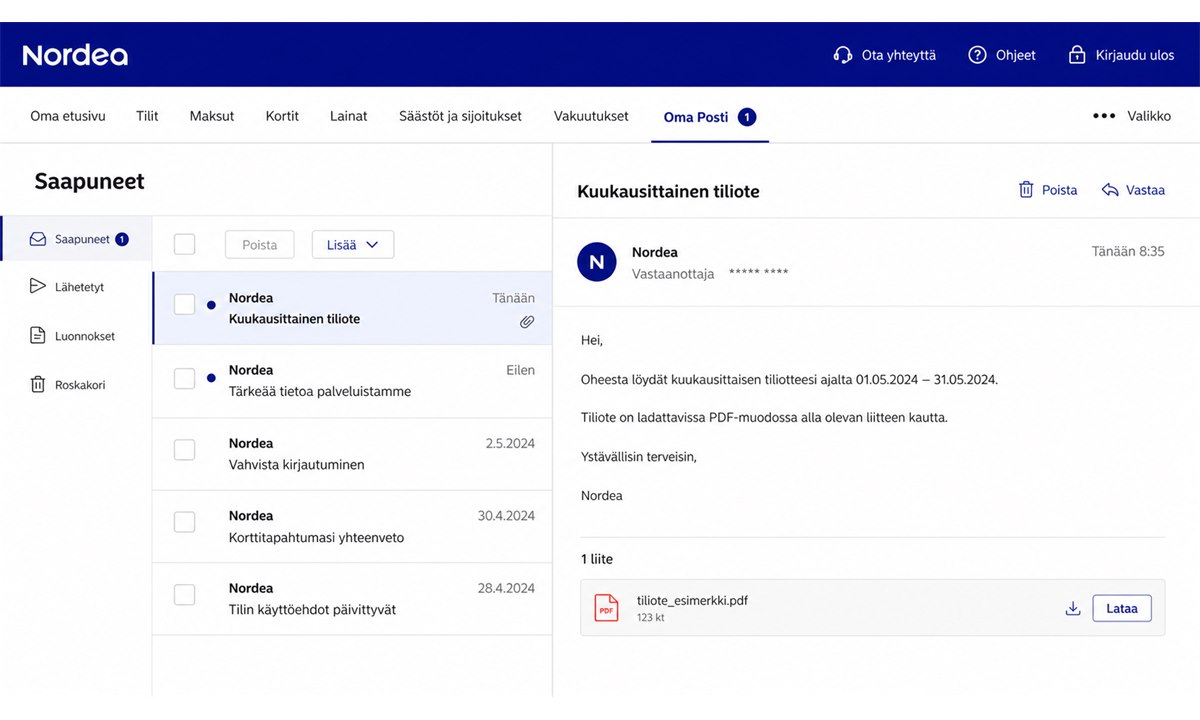1200x720 pixels.
Task: Click the padlock icon beside Kirjaudu ulos
Action: [x=1077, y=55]
